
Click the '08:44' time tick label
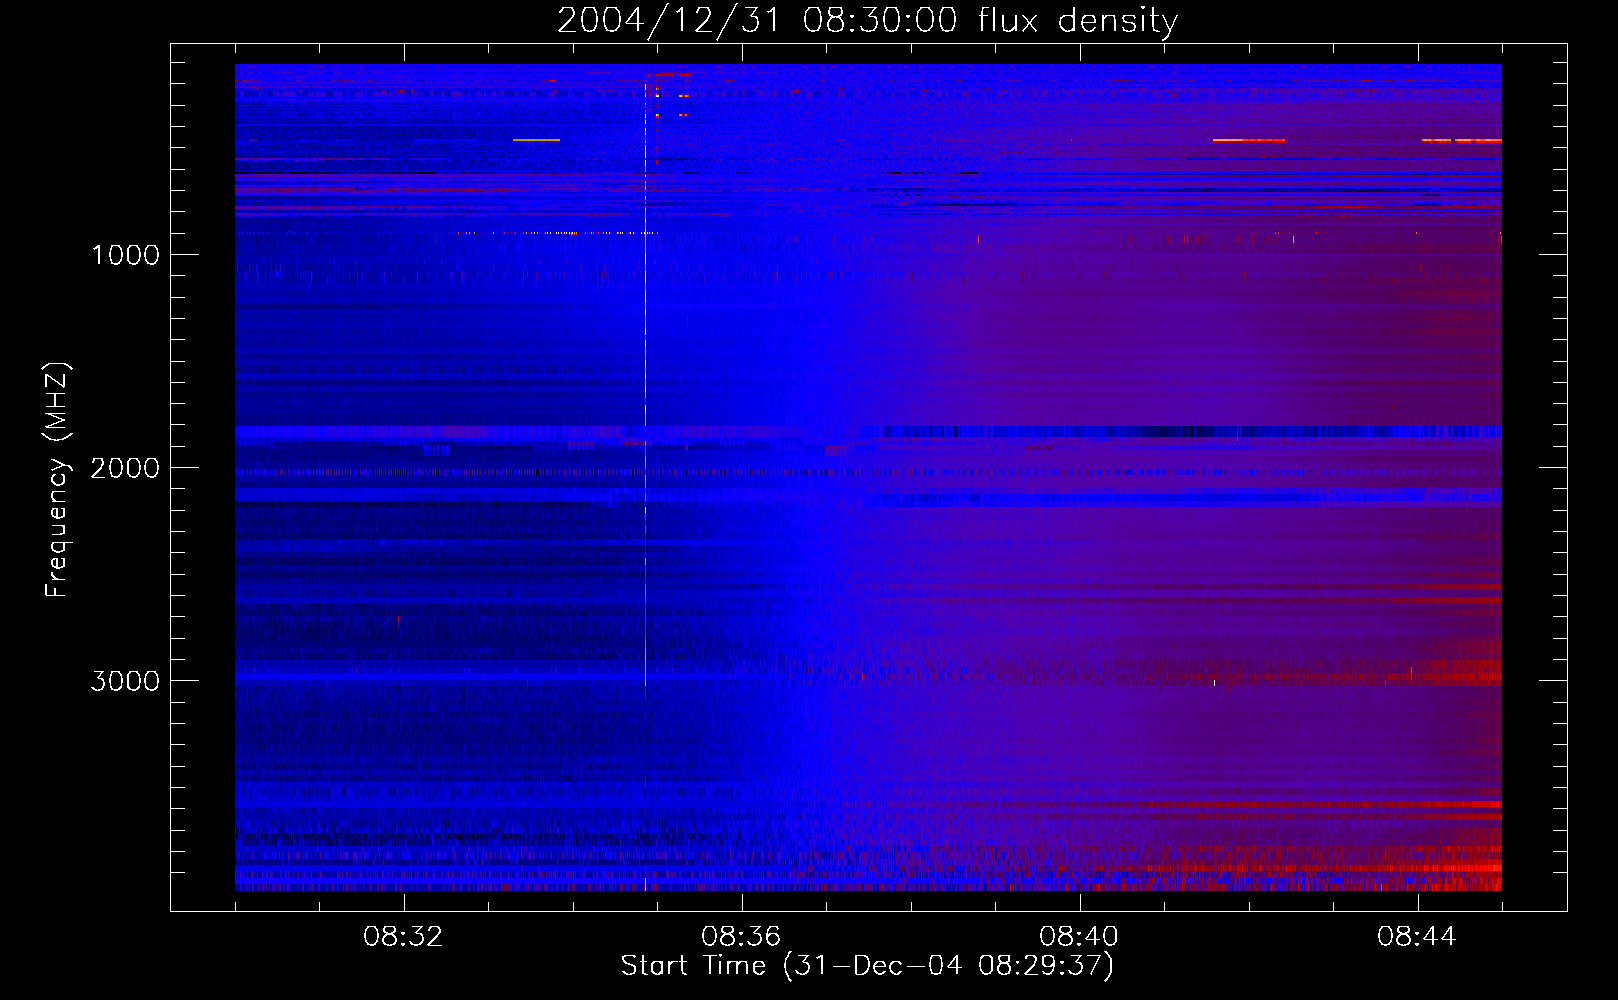(x=1417, y=937)
